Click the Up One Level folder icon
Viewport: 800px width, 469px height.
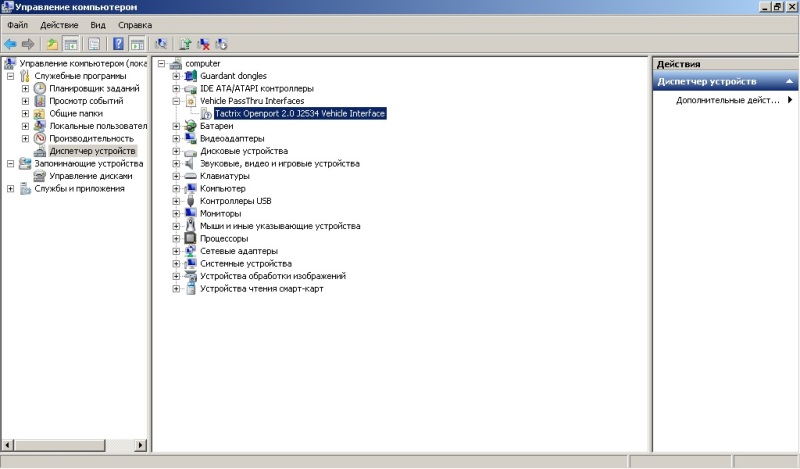point(52,44)
